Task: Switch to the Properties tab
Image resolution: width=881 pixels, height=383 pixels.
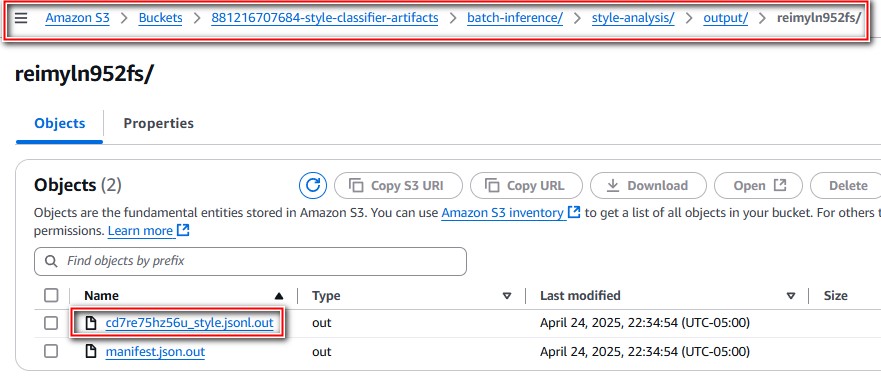Action: click(158, 124)
